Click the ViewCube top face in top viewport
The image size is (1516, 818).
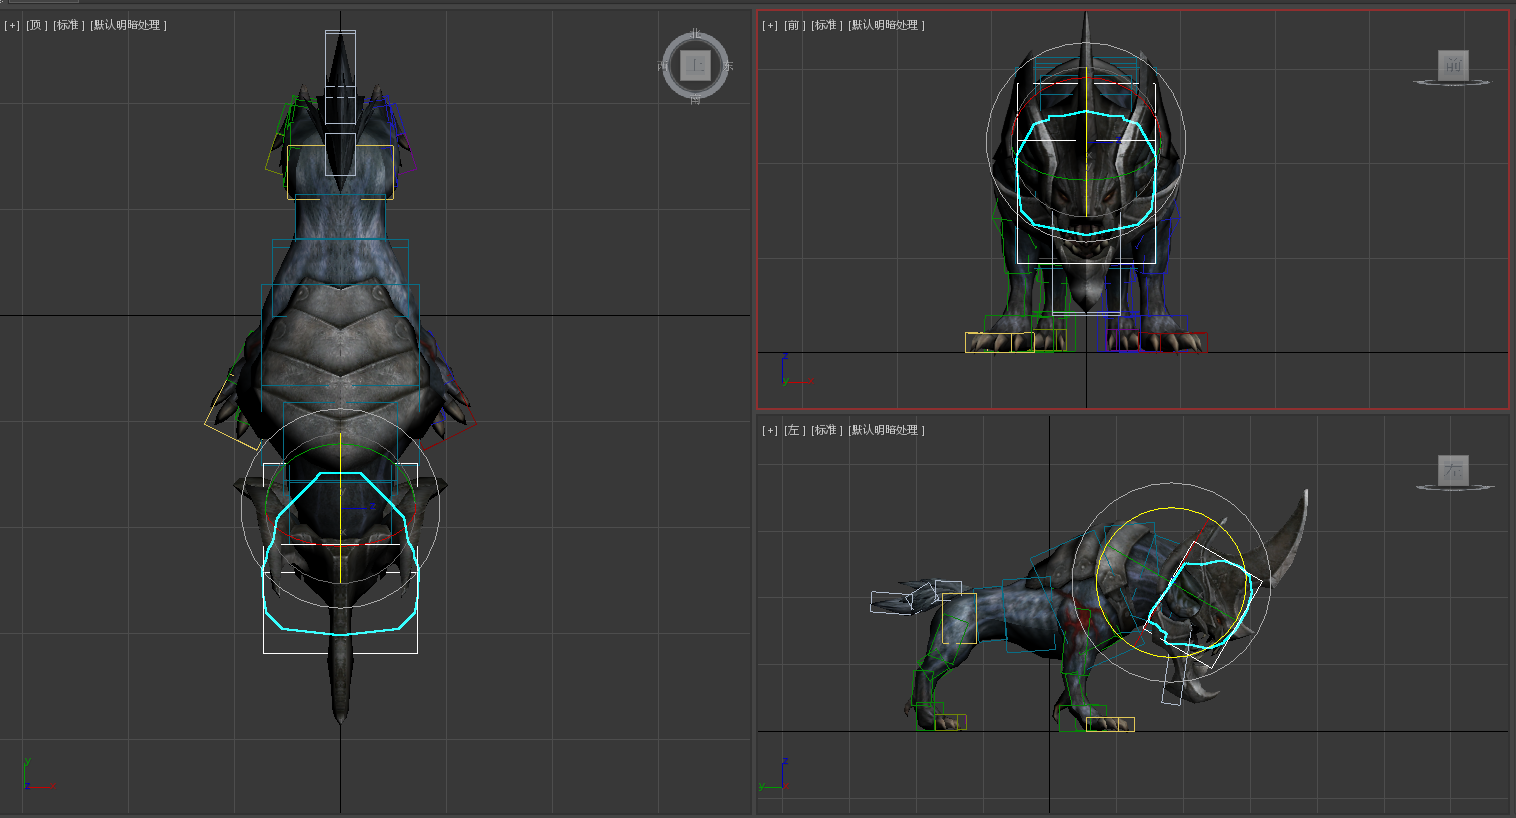694,66
